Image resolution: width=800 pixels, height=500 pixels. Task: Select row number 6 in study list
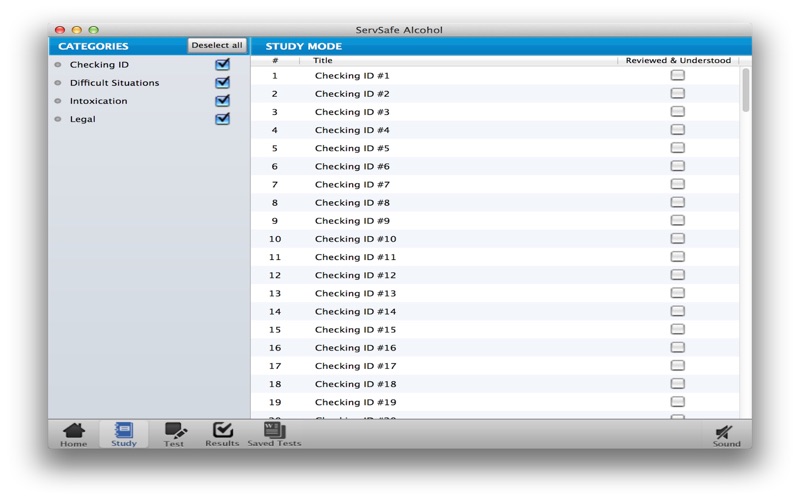coord(495,166)
